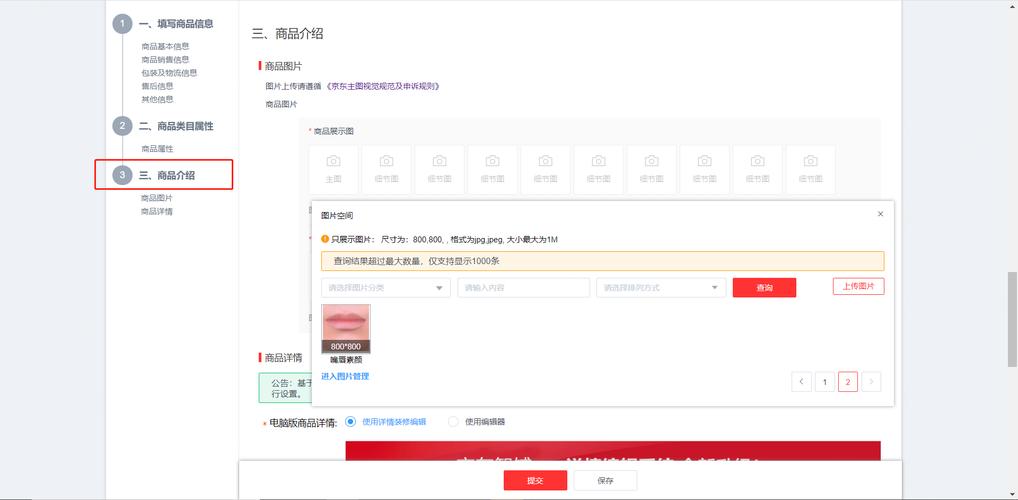Open the 请选择排列方式 dropdown
The height and width of the screenshot is (500, 1018).
pos(661,288)
